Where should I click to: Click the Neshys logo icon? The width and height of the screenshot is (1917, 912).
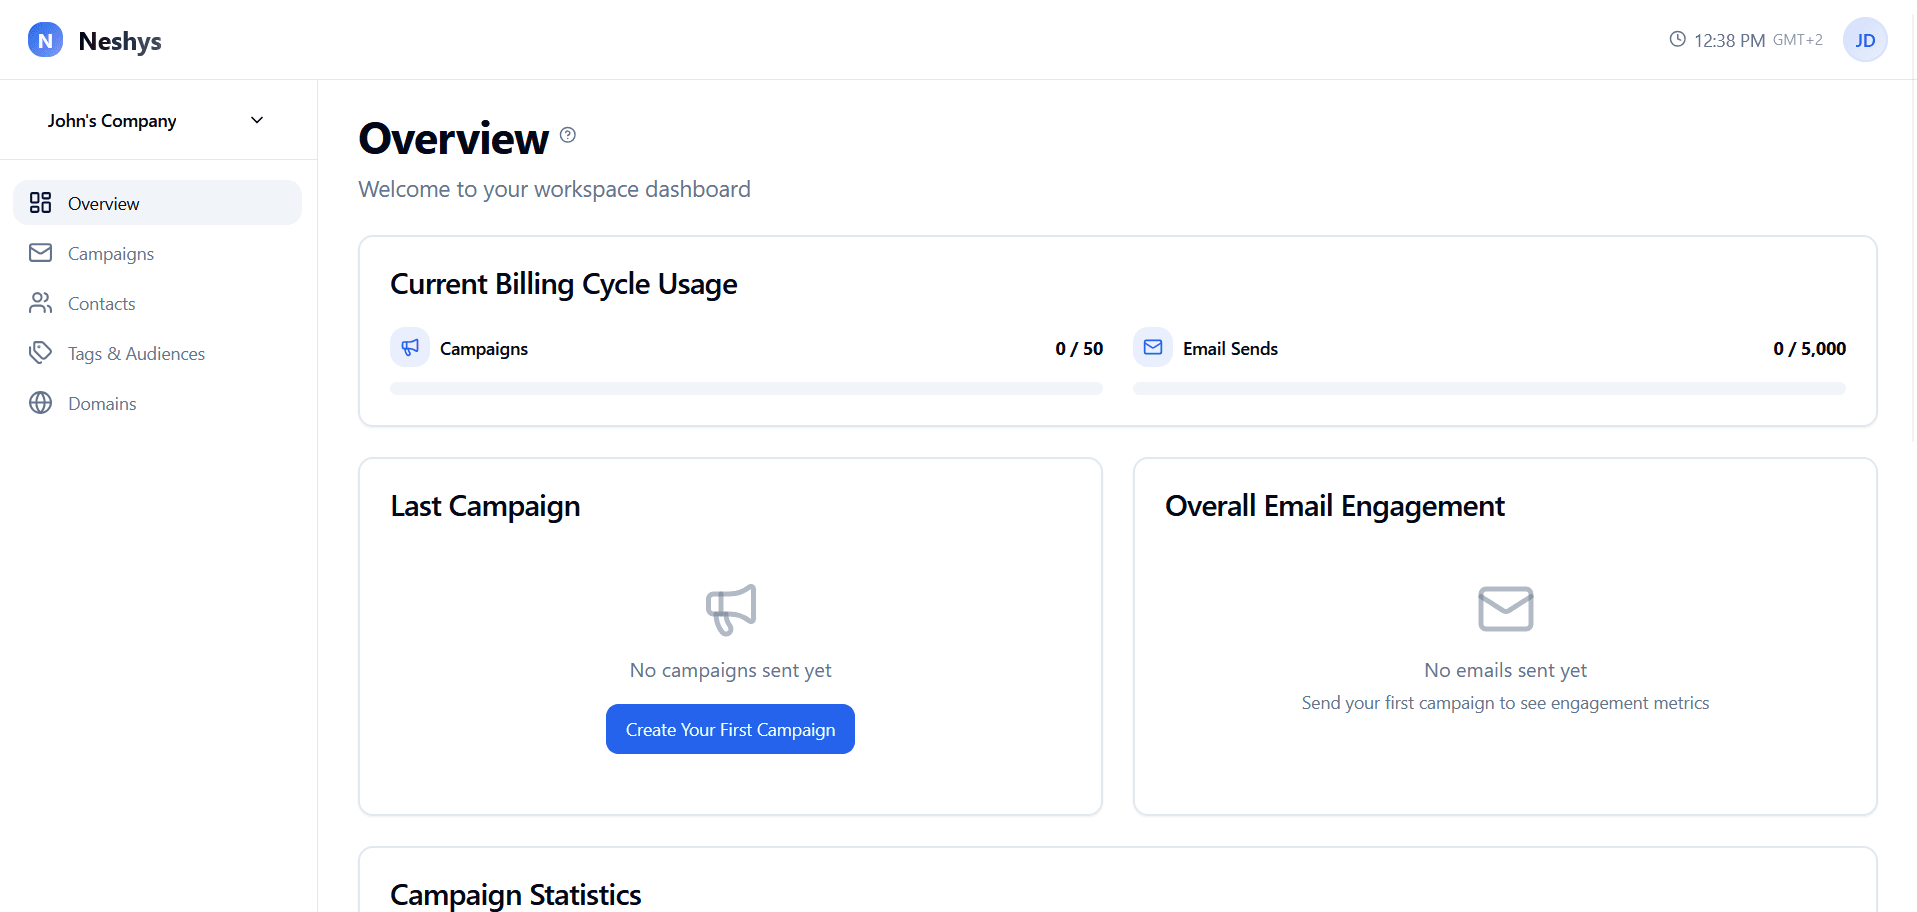pyautogui.click(x=44, y=40)
